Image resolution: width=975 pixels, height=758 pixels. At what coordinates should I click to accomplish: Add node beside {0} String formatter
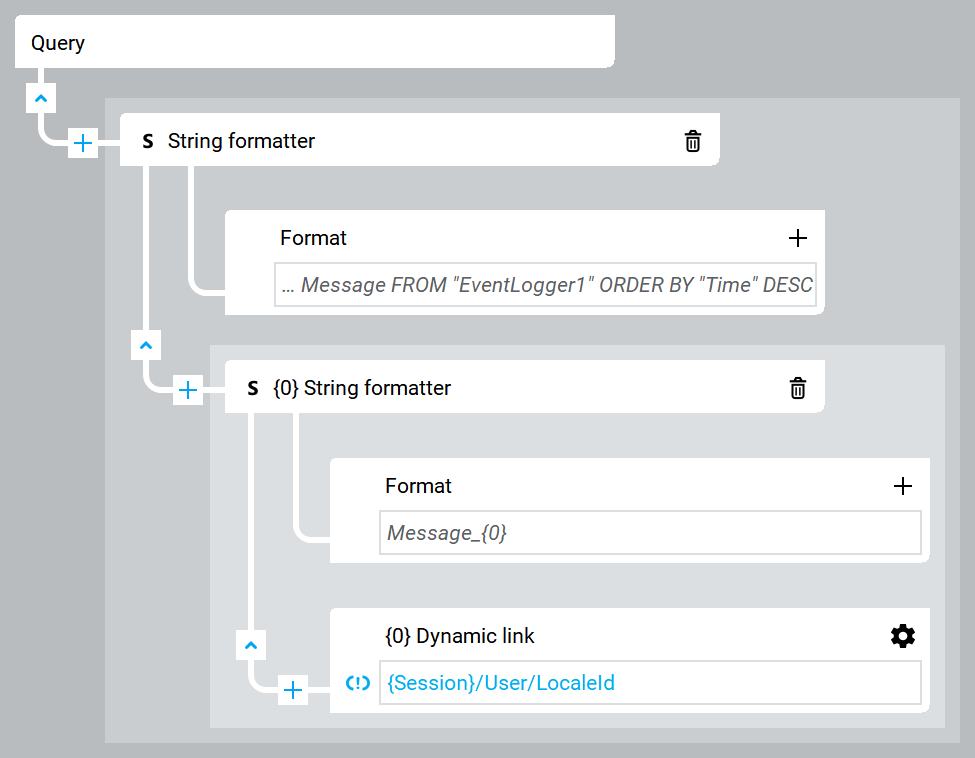pyautogui.click(x=188, y=390)
